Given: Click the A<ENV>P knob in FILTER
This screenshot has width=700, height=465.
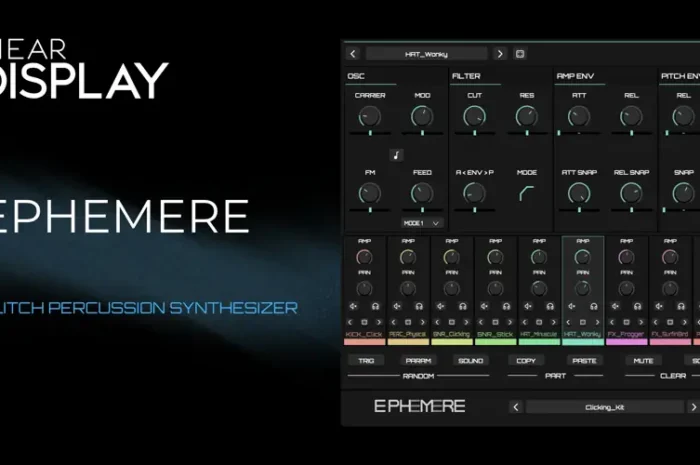Looking at the screenshot, I should (x=475, y=194).
